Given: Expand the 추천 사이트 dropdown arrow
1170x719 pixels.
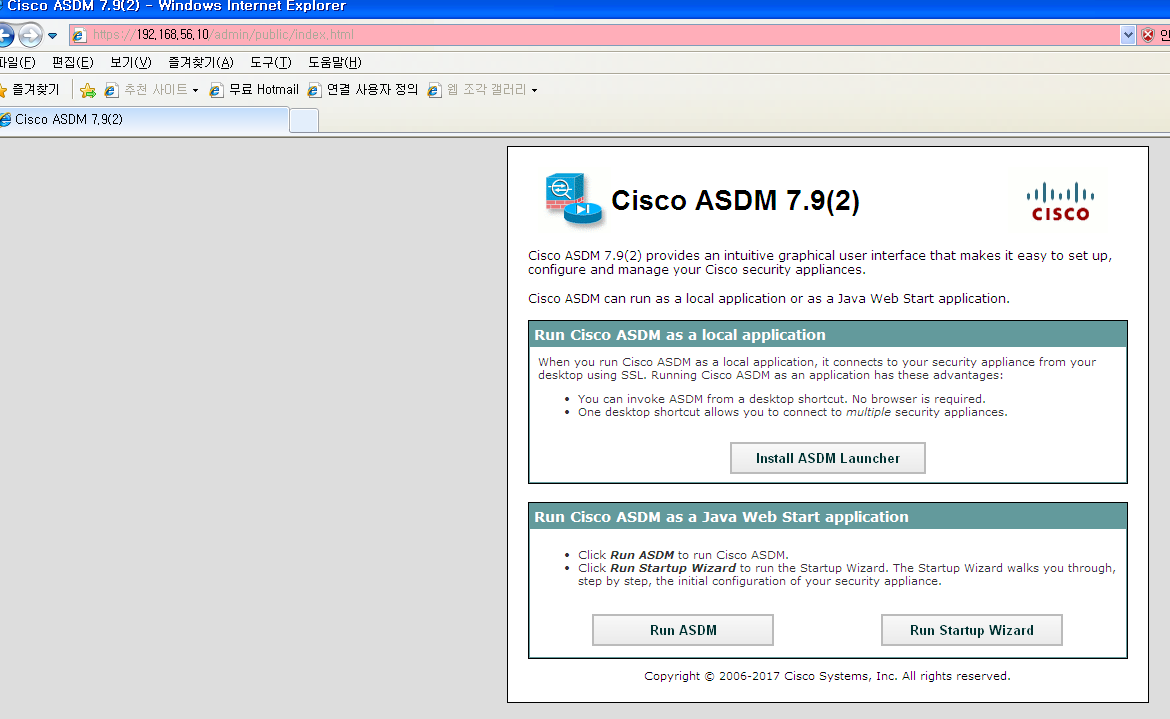Looking at the screenshot, I should point(195,90).
